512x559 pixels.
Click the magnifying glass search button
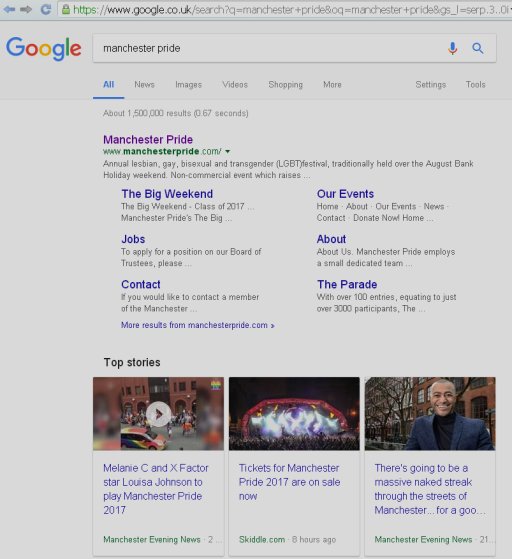tap(478, 48)
